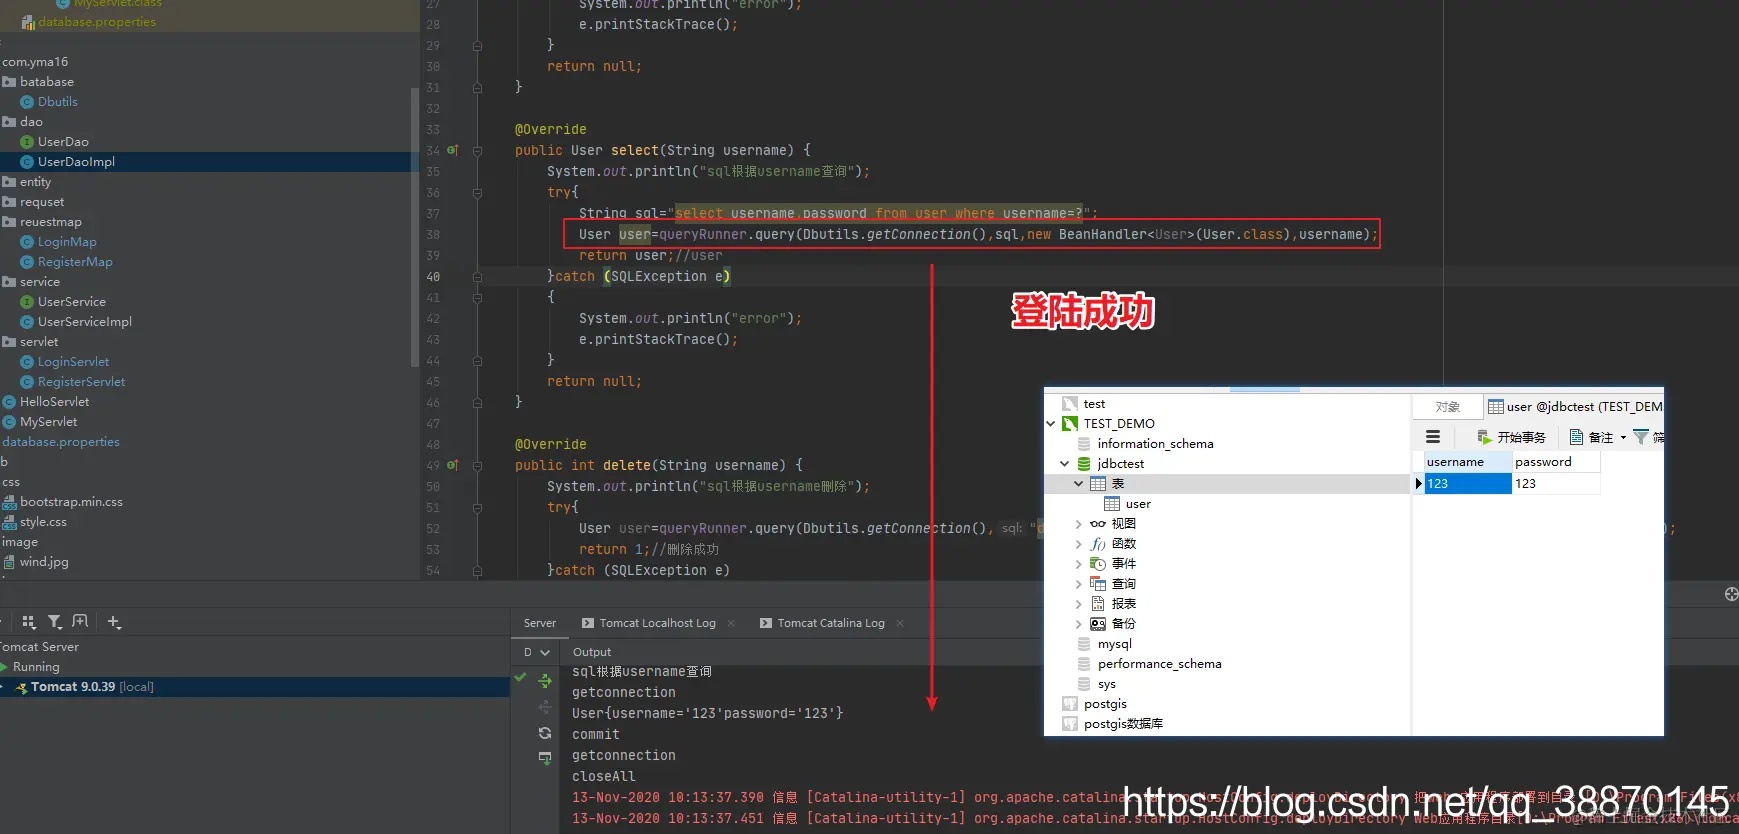Click the green deployment checkmark icon

[520, 677]
